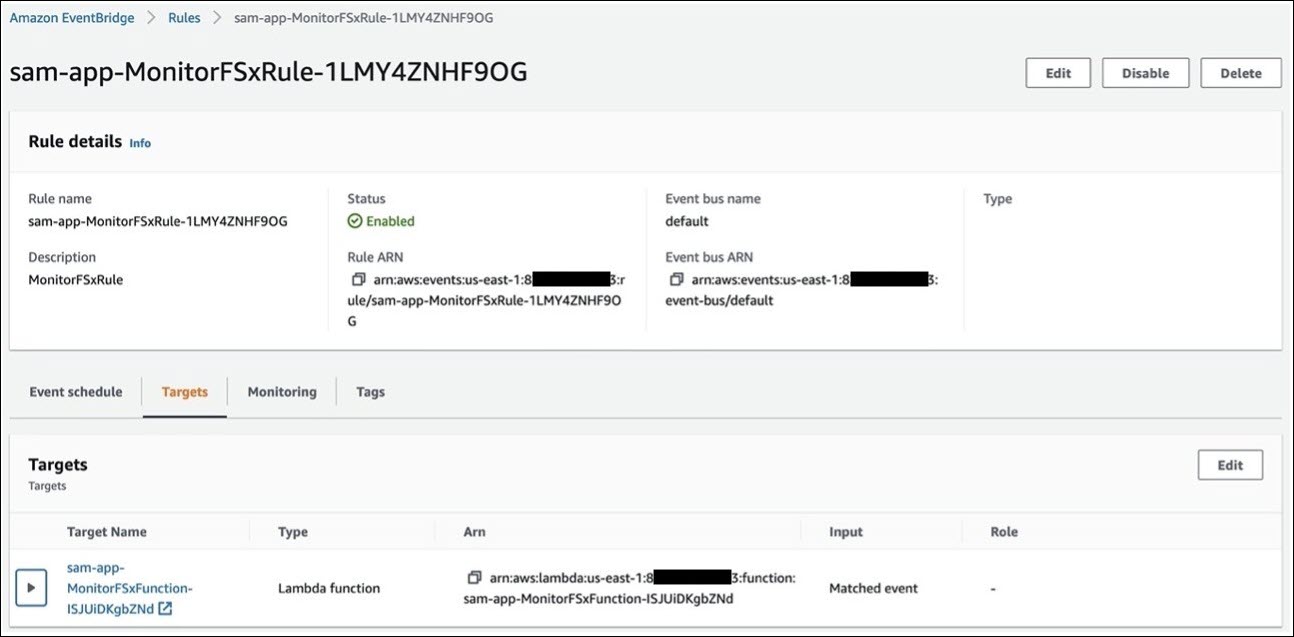Click the Description field label
Viewport: 1294px width, 637px height.
[x=62, y=257]
